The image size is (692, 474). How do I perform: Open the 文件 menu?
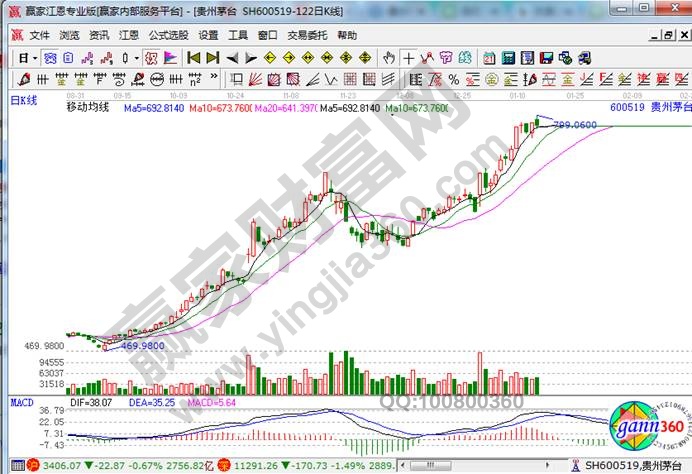tap(39, 35)
